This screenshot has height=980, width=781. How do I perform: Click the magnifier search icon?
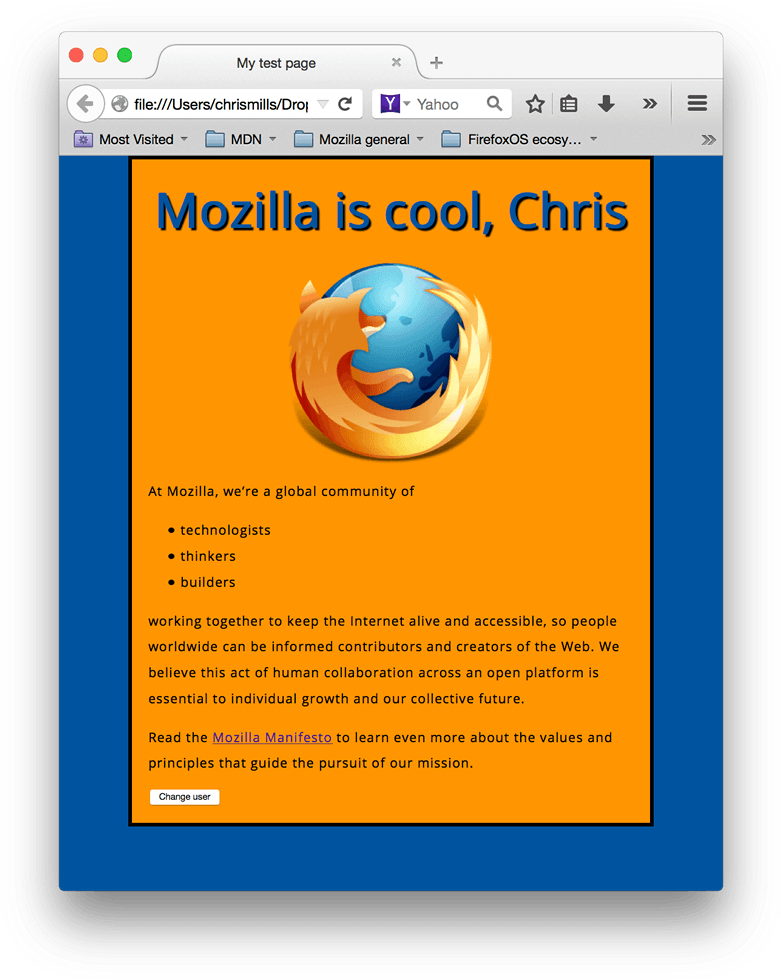[494, 103]
